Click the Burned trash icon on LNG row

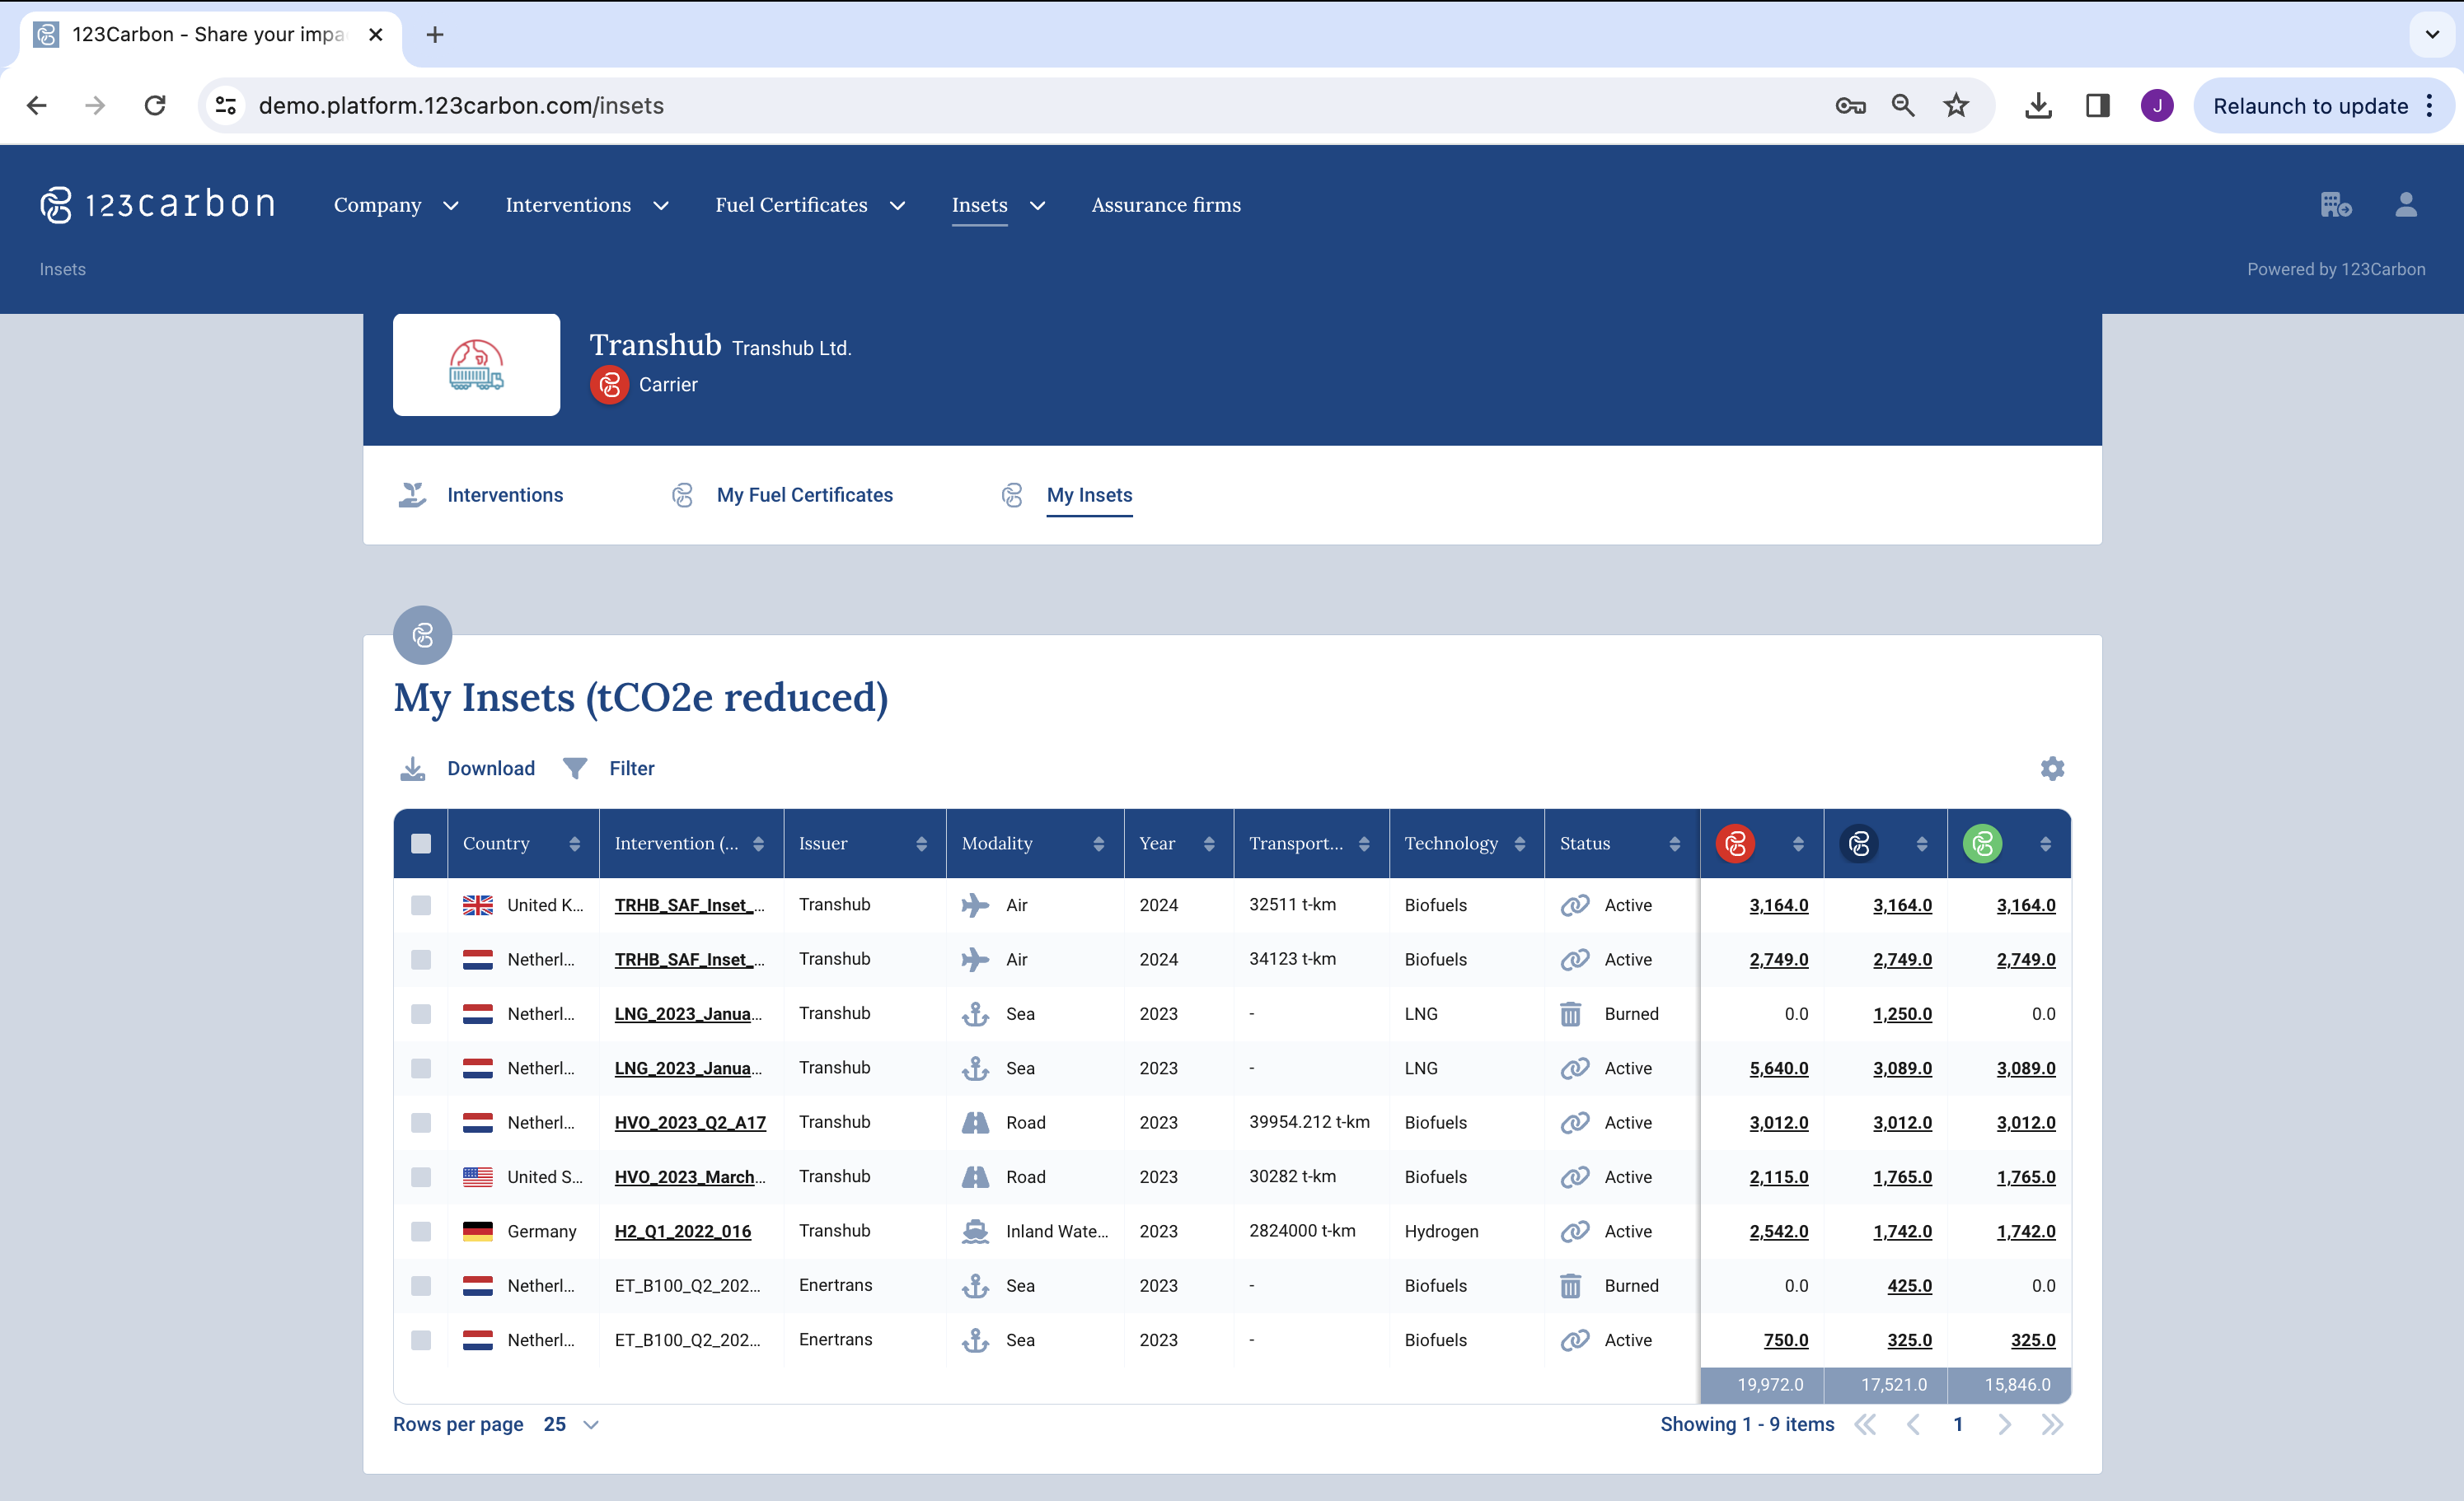(x=1571, y=1014)
